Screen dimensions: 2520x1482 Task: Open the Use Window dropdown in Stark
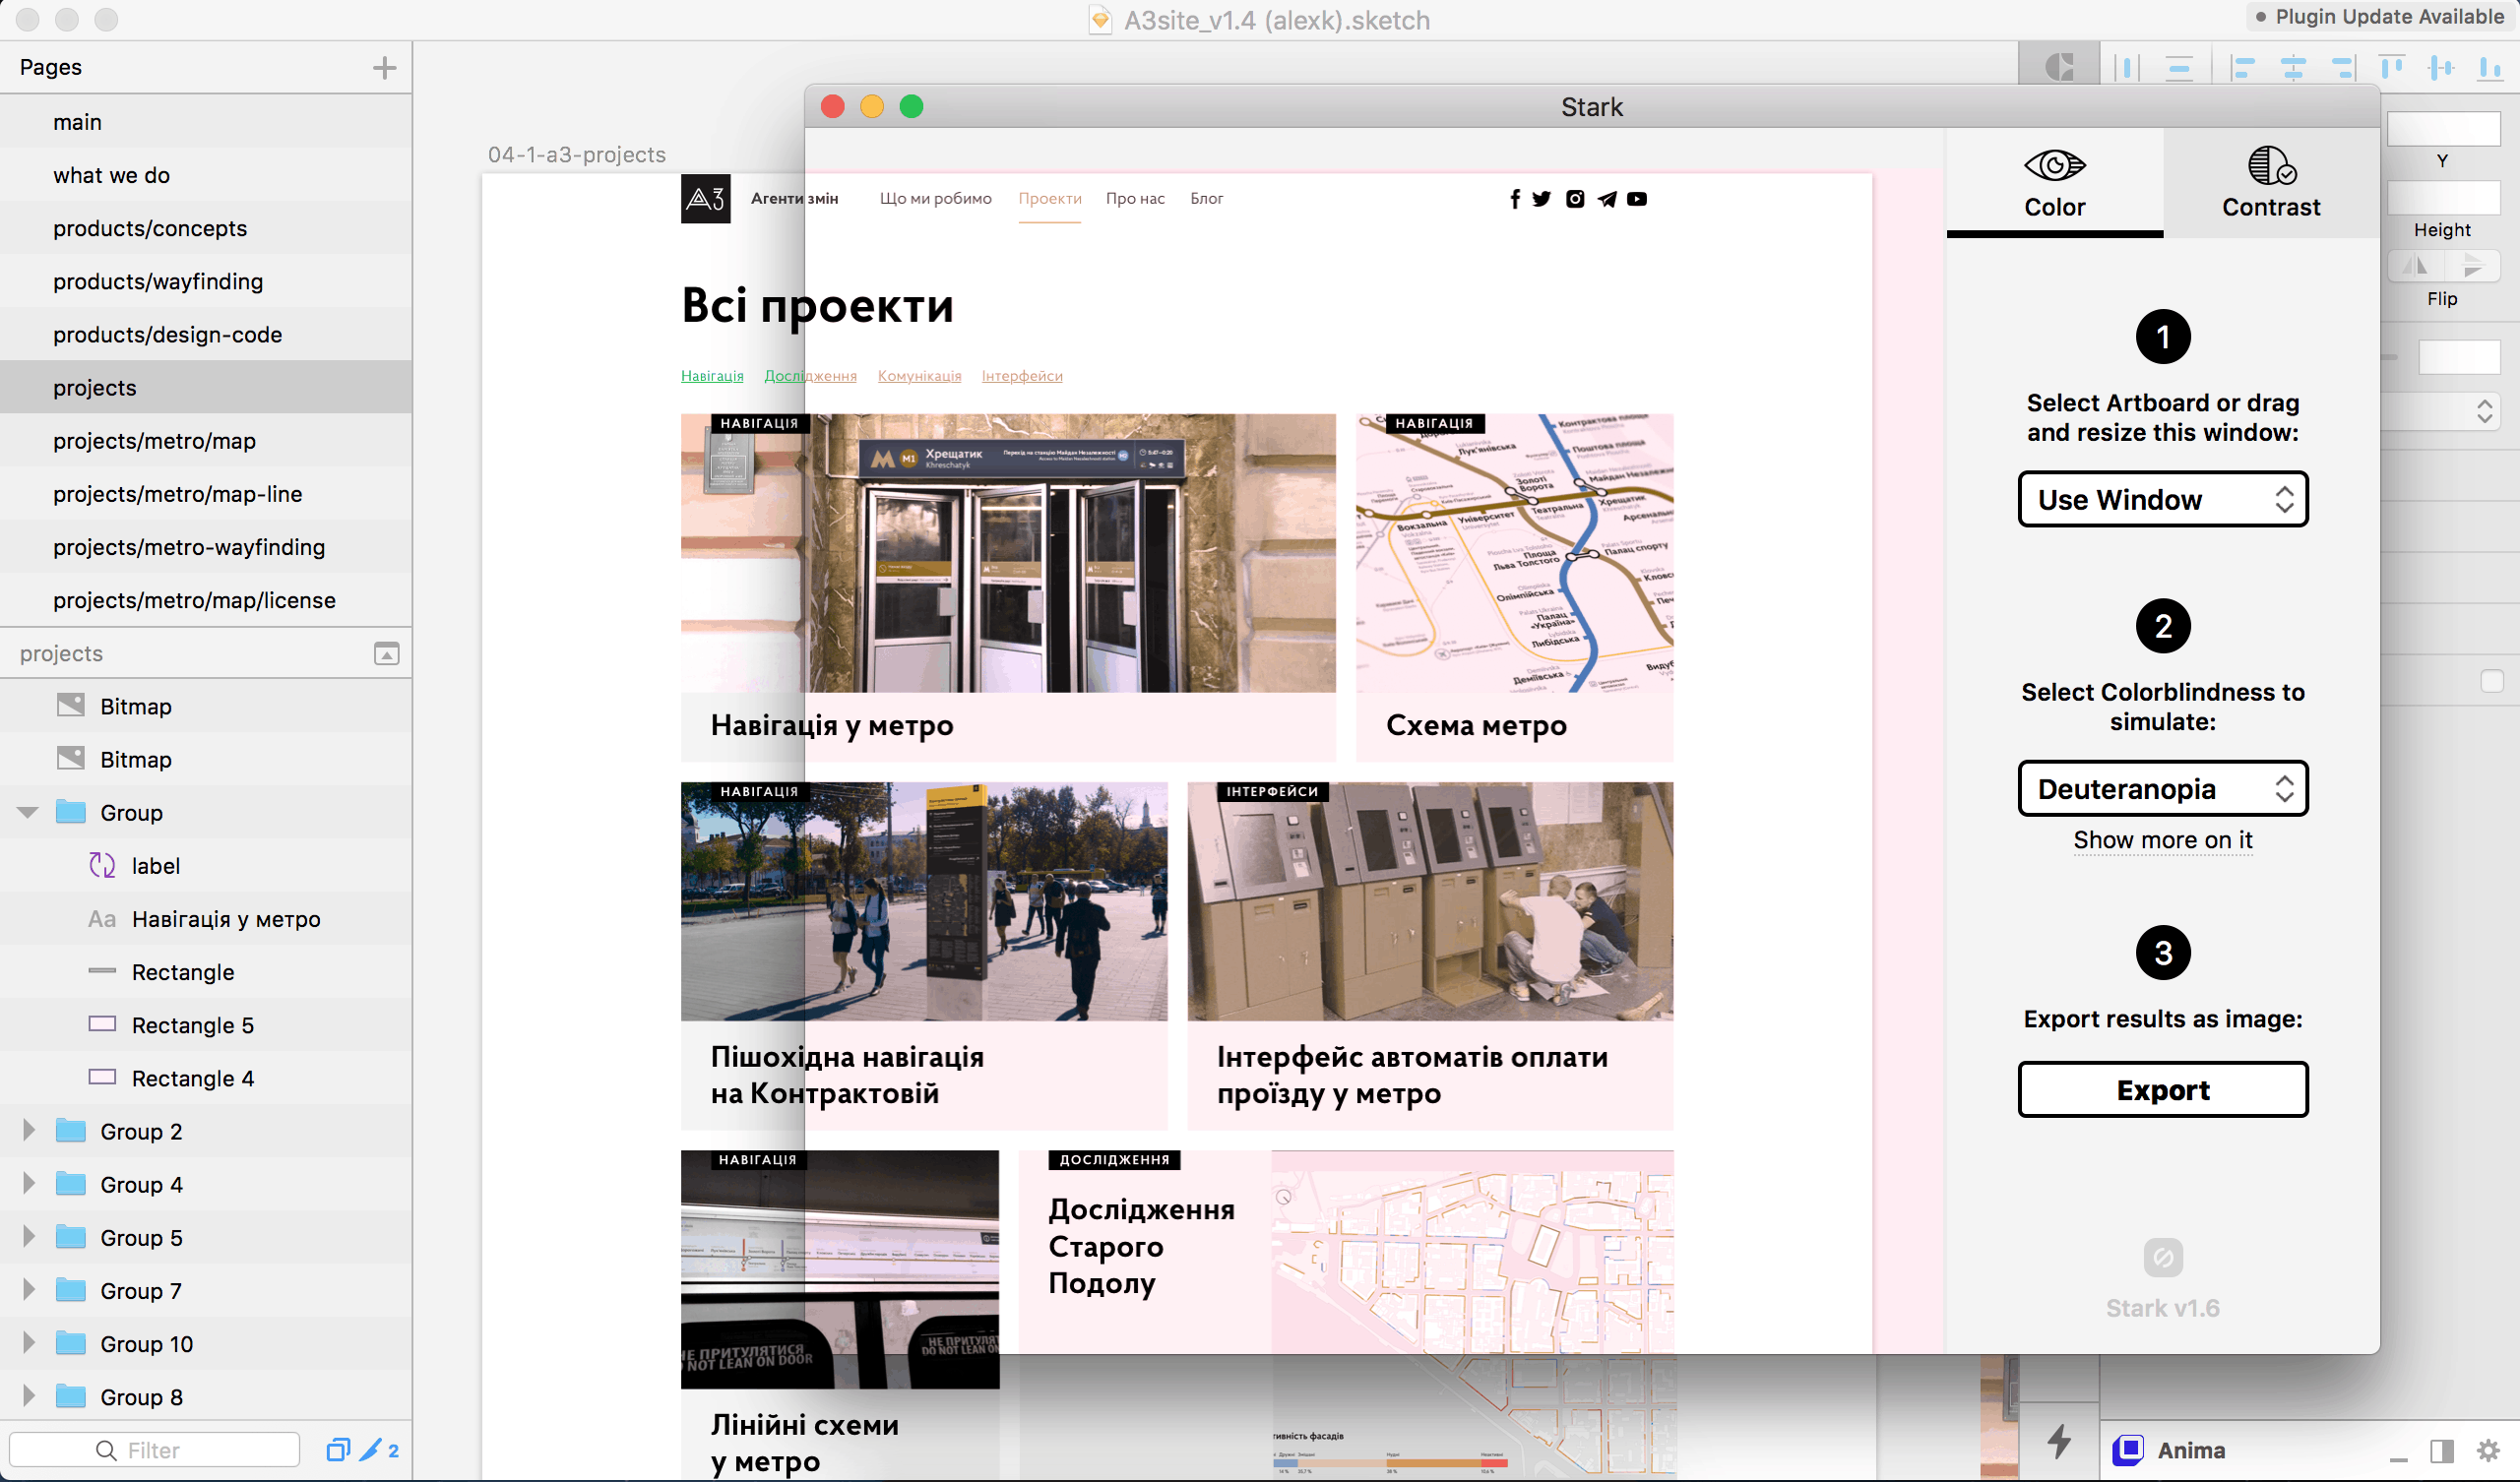click(2162, 499)
